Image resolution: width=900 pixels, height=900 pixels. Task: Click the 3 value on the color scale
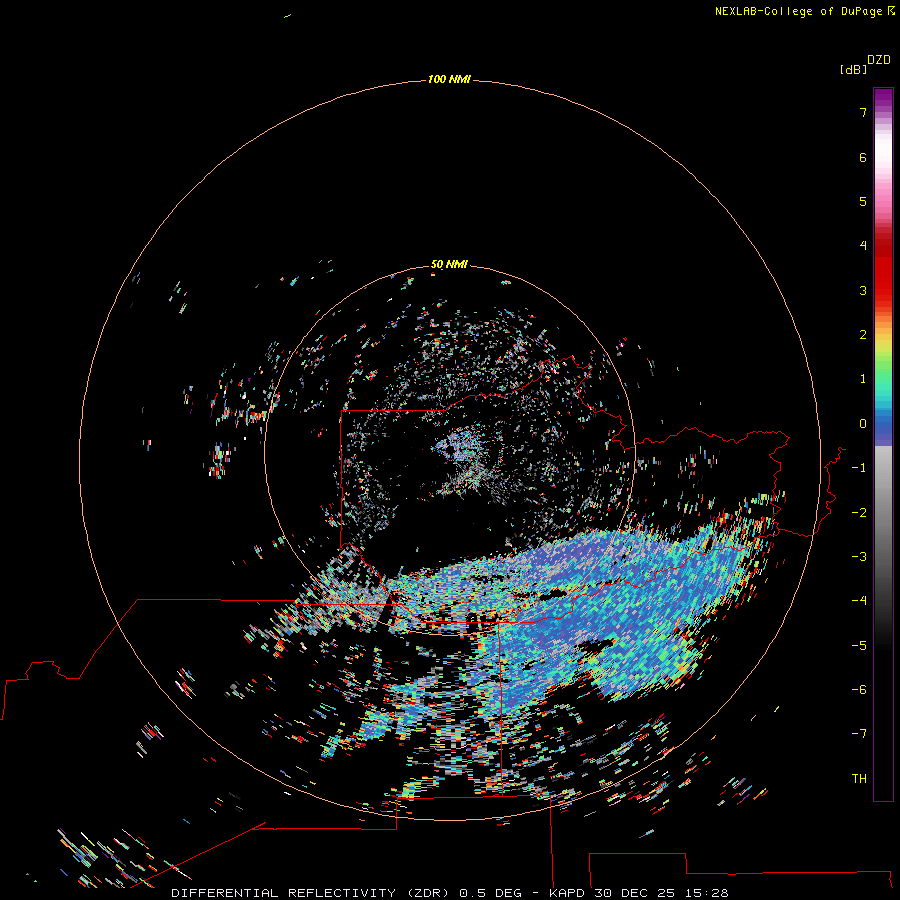863,290
